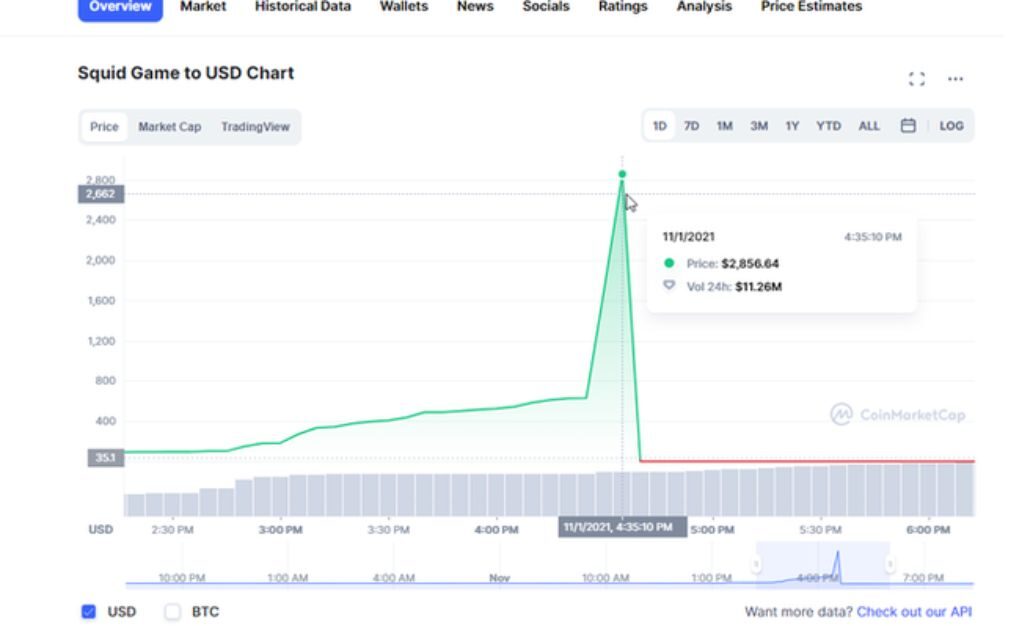Image resolution: width=1020 pixels, height=626 pixels.
Task: Click the fullscreen chart icon
Action: [x=916, y=79]
